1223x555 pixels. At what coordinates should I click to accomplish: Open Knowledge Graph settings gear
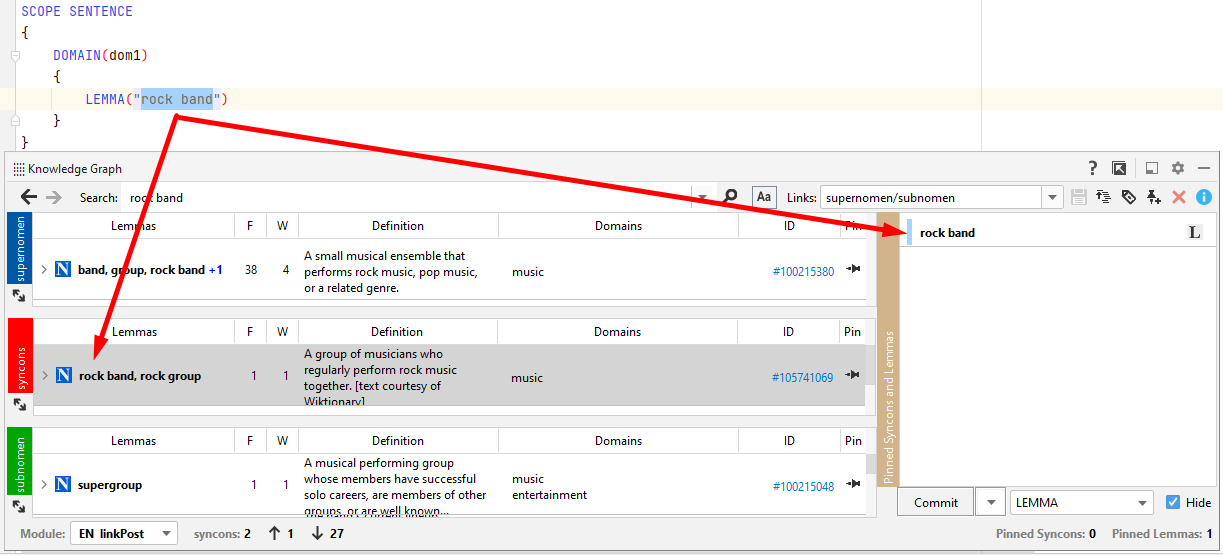pos(1178,169)
